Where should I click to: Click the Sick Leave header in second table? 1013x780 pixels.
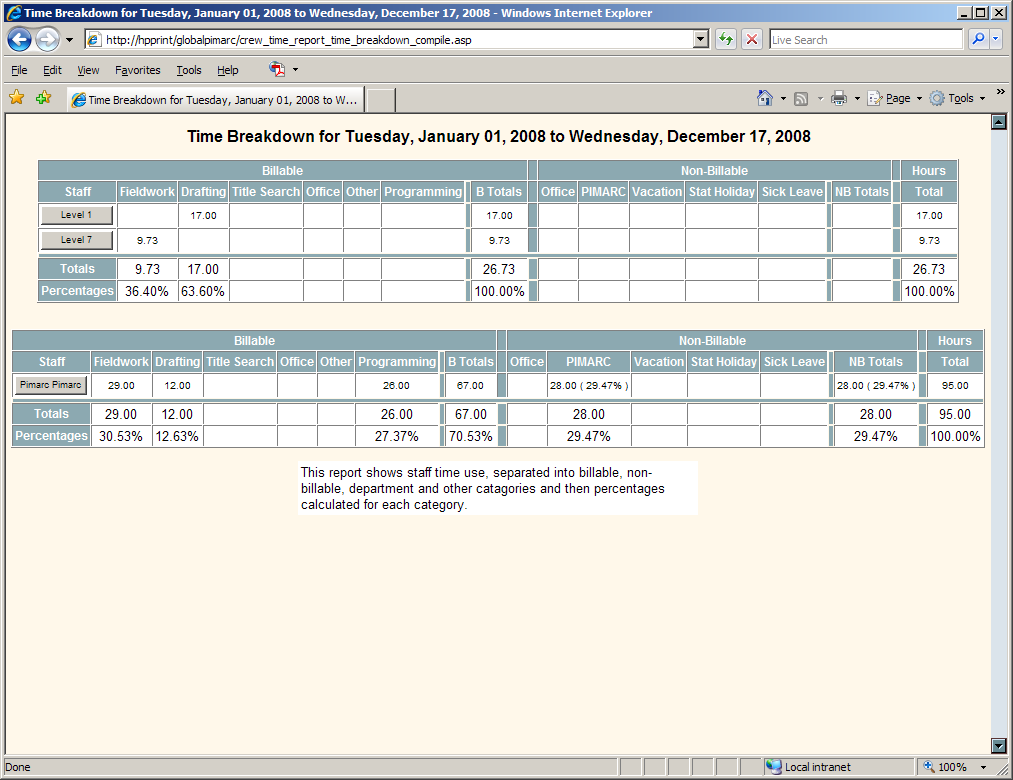[x=794, y=362]
